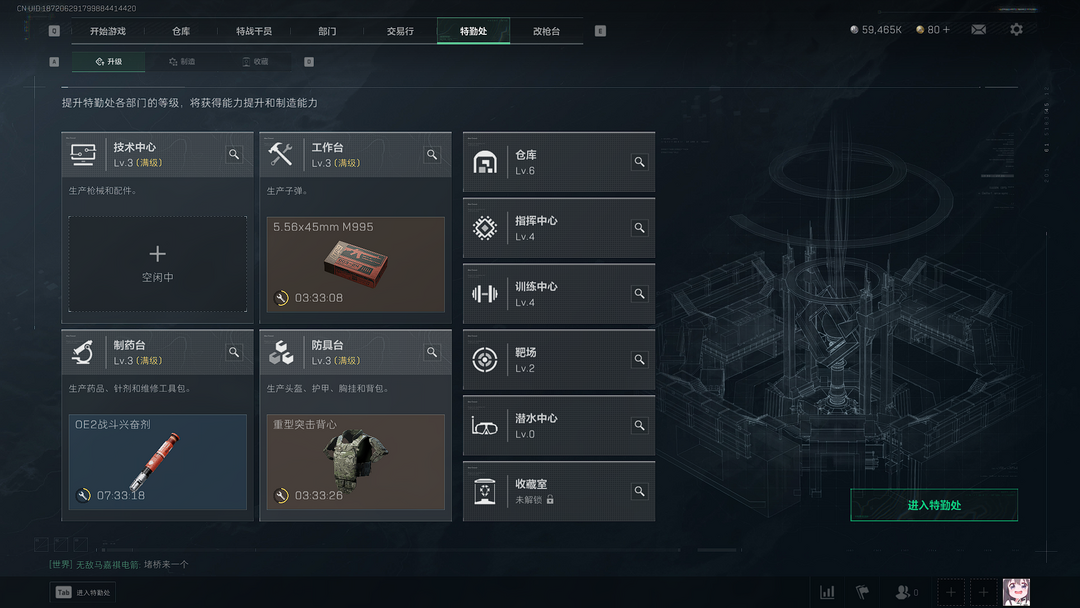Click magnifier on 技术中心 card
Image resolution: width=1080 pixels, height=608 pixels.
234,154
